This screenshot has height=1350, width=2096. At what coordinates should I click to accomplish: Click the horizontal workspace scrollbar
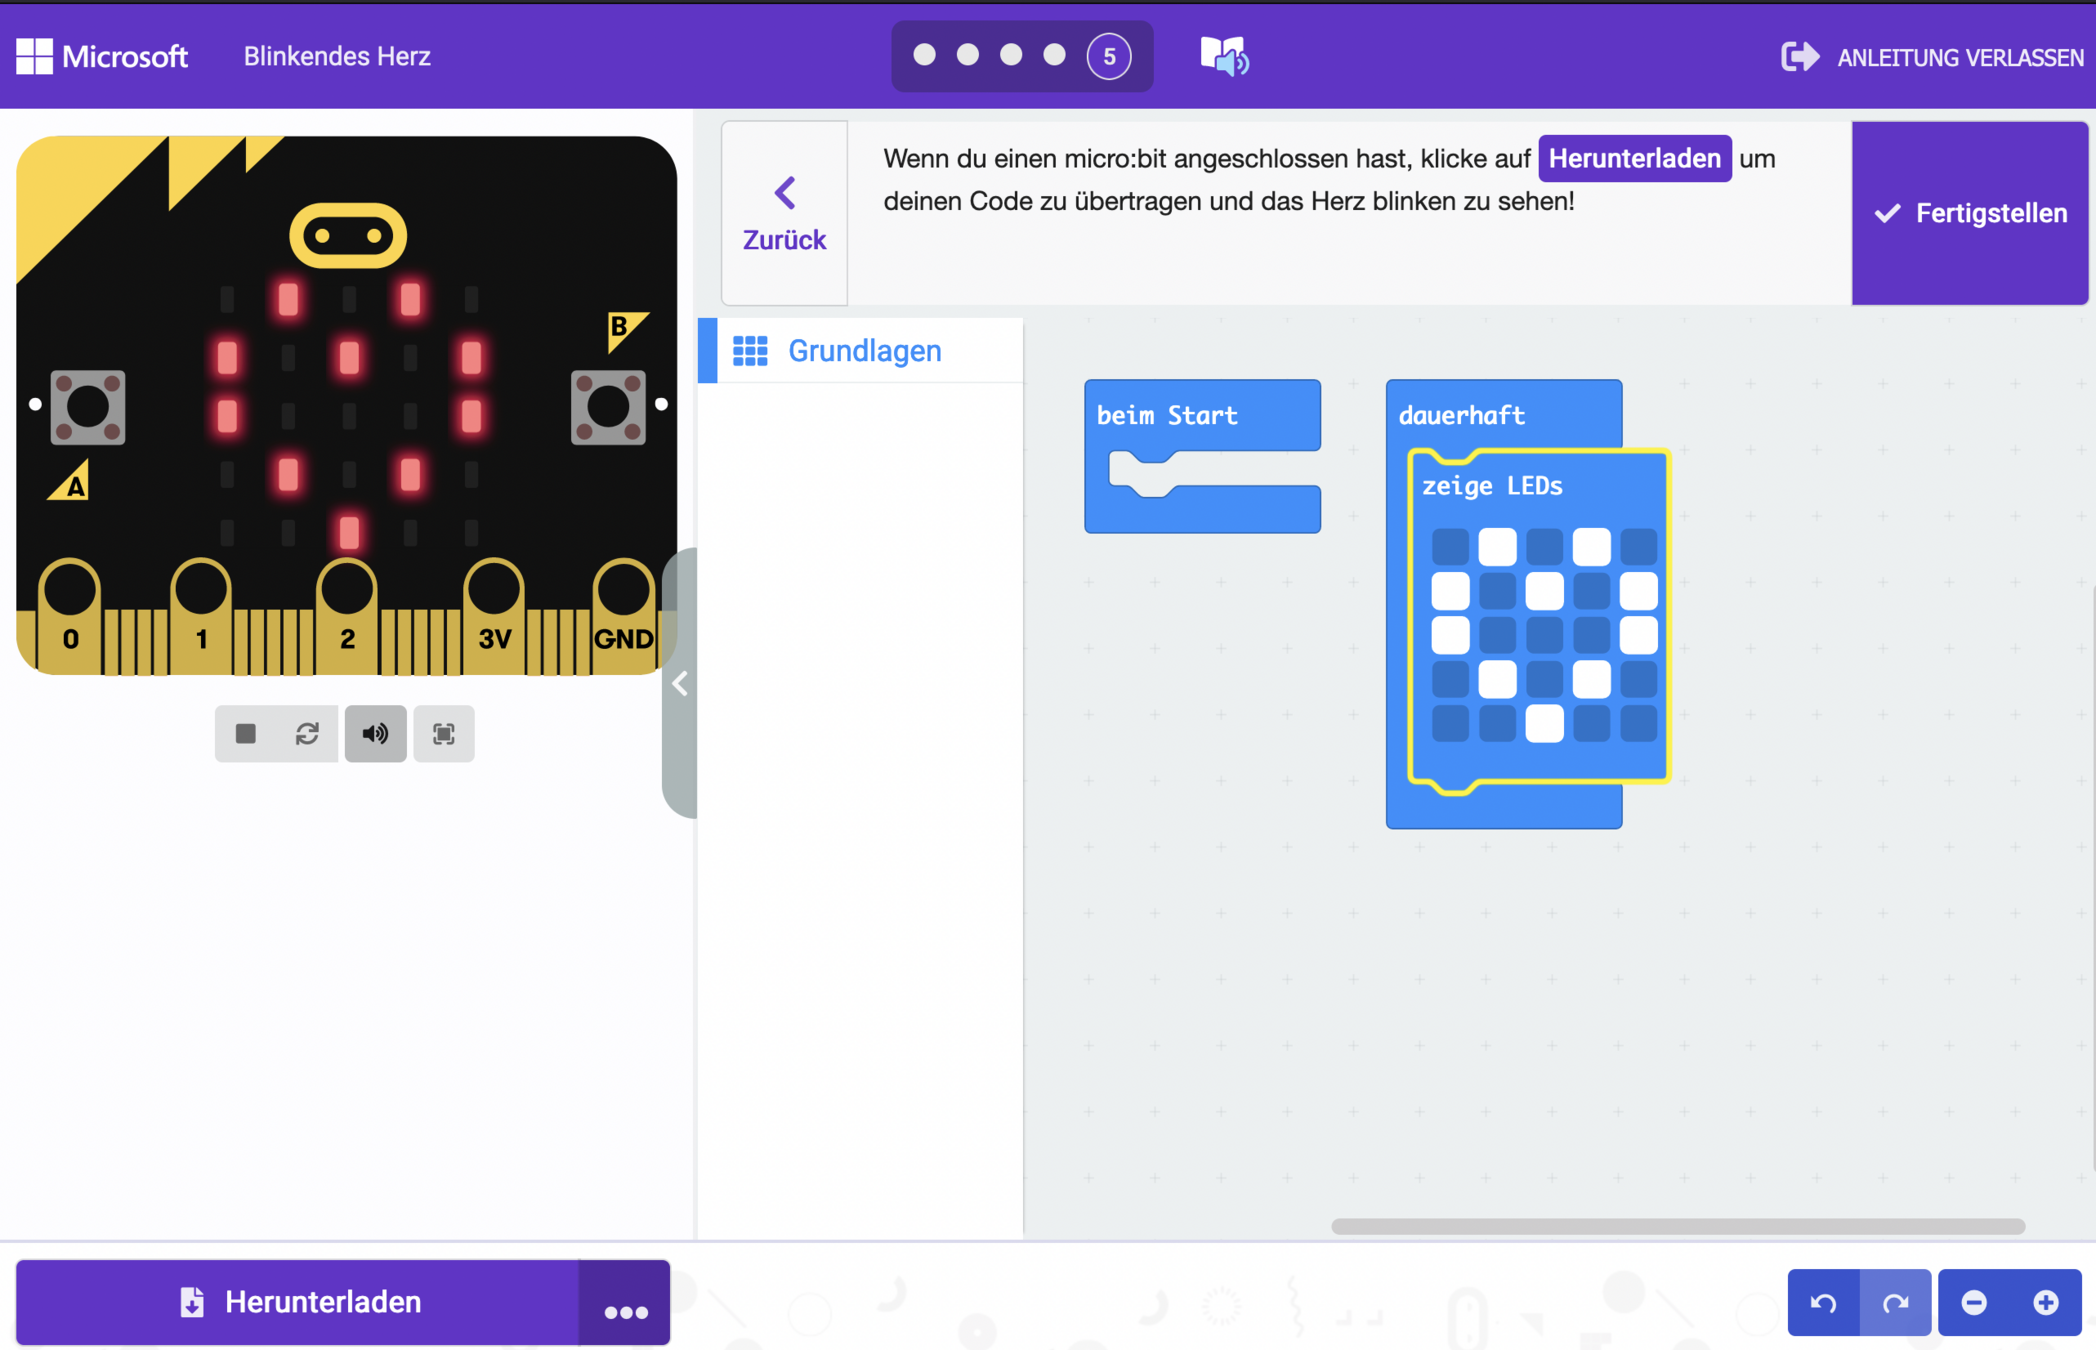point(1678,1226)
